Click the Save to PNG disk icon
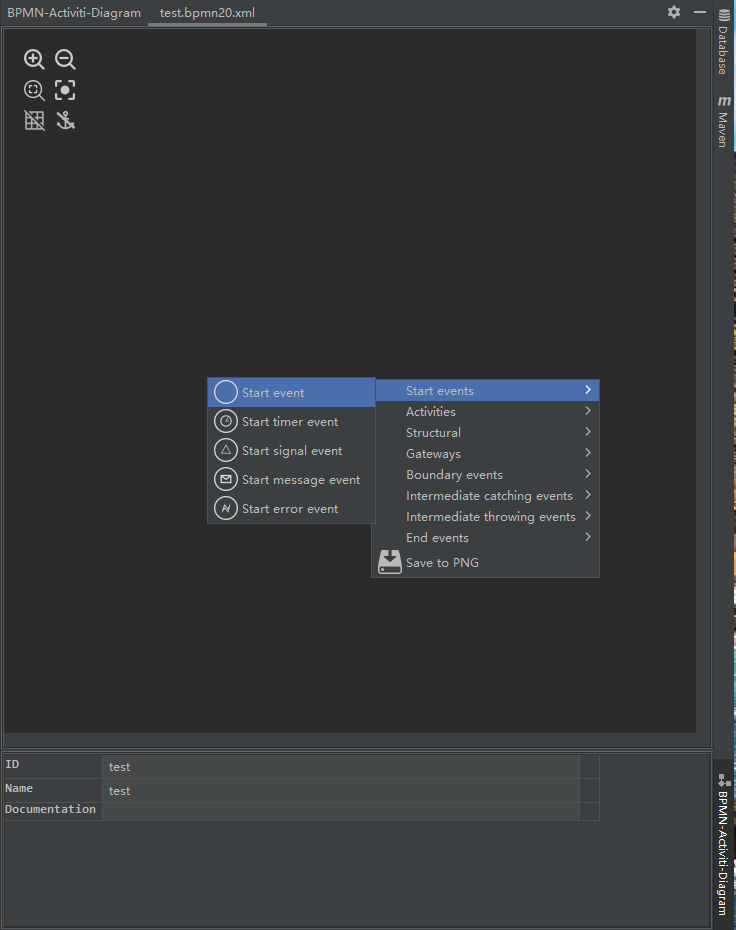Viewport: 736px width, 930px height. pyautogui.click(x=390, y=562)
